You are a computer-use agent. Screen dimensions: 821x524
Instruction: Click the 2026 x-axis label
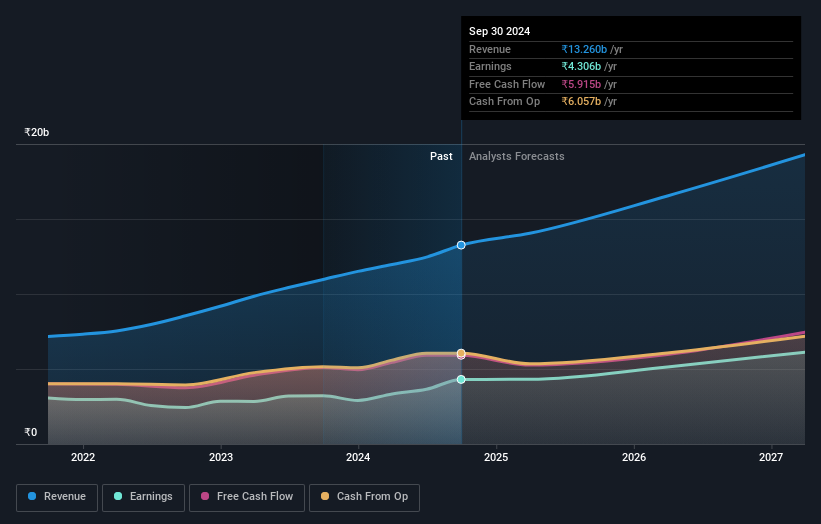634,458
